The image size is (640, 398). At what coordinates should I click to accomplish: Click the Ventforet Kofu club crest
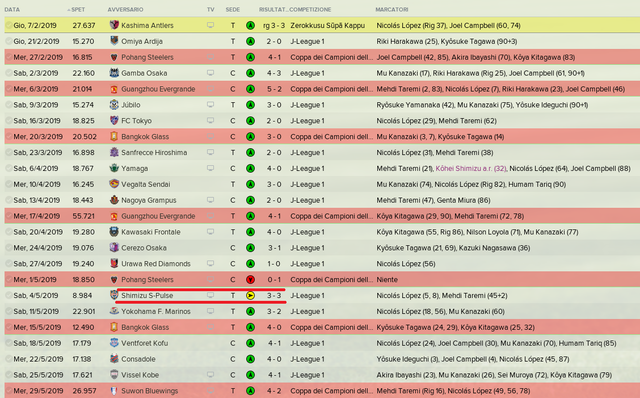tap(114, 343)
